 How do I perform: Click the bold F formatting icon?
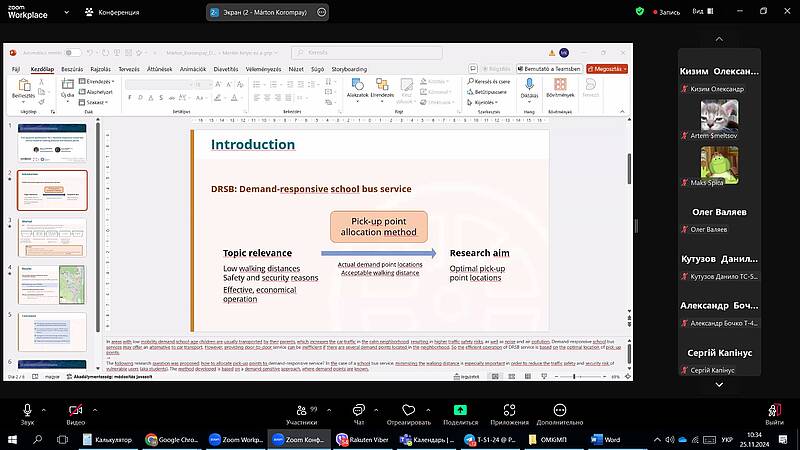130,97
